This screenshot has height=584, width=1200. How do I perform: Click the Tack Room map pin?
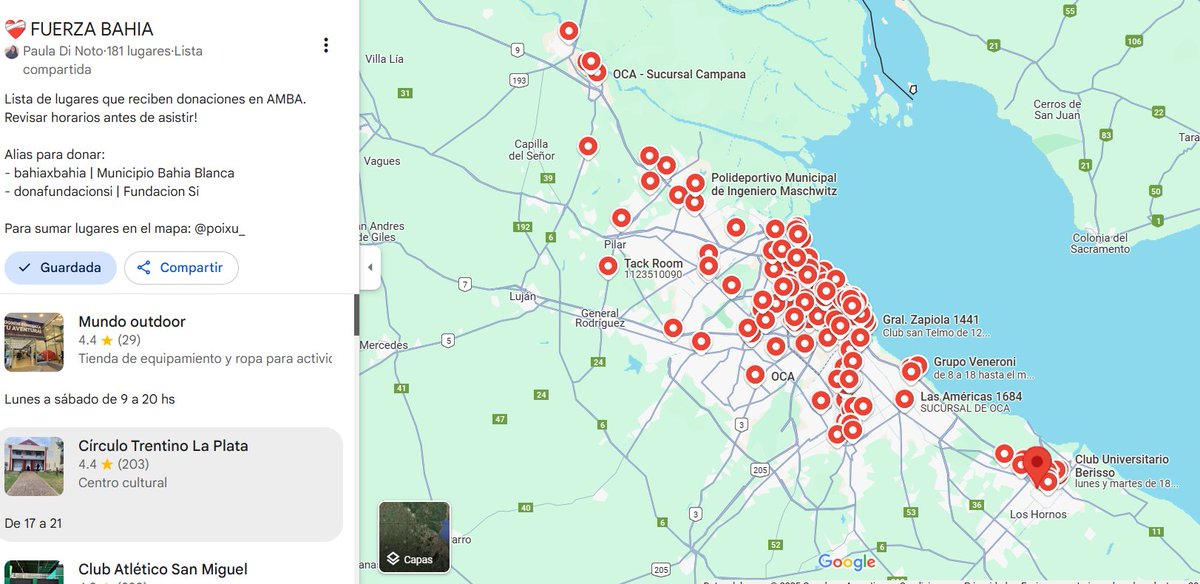pos(608,266)
